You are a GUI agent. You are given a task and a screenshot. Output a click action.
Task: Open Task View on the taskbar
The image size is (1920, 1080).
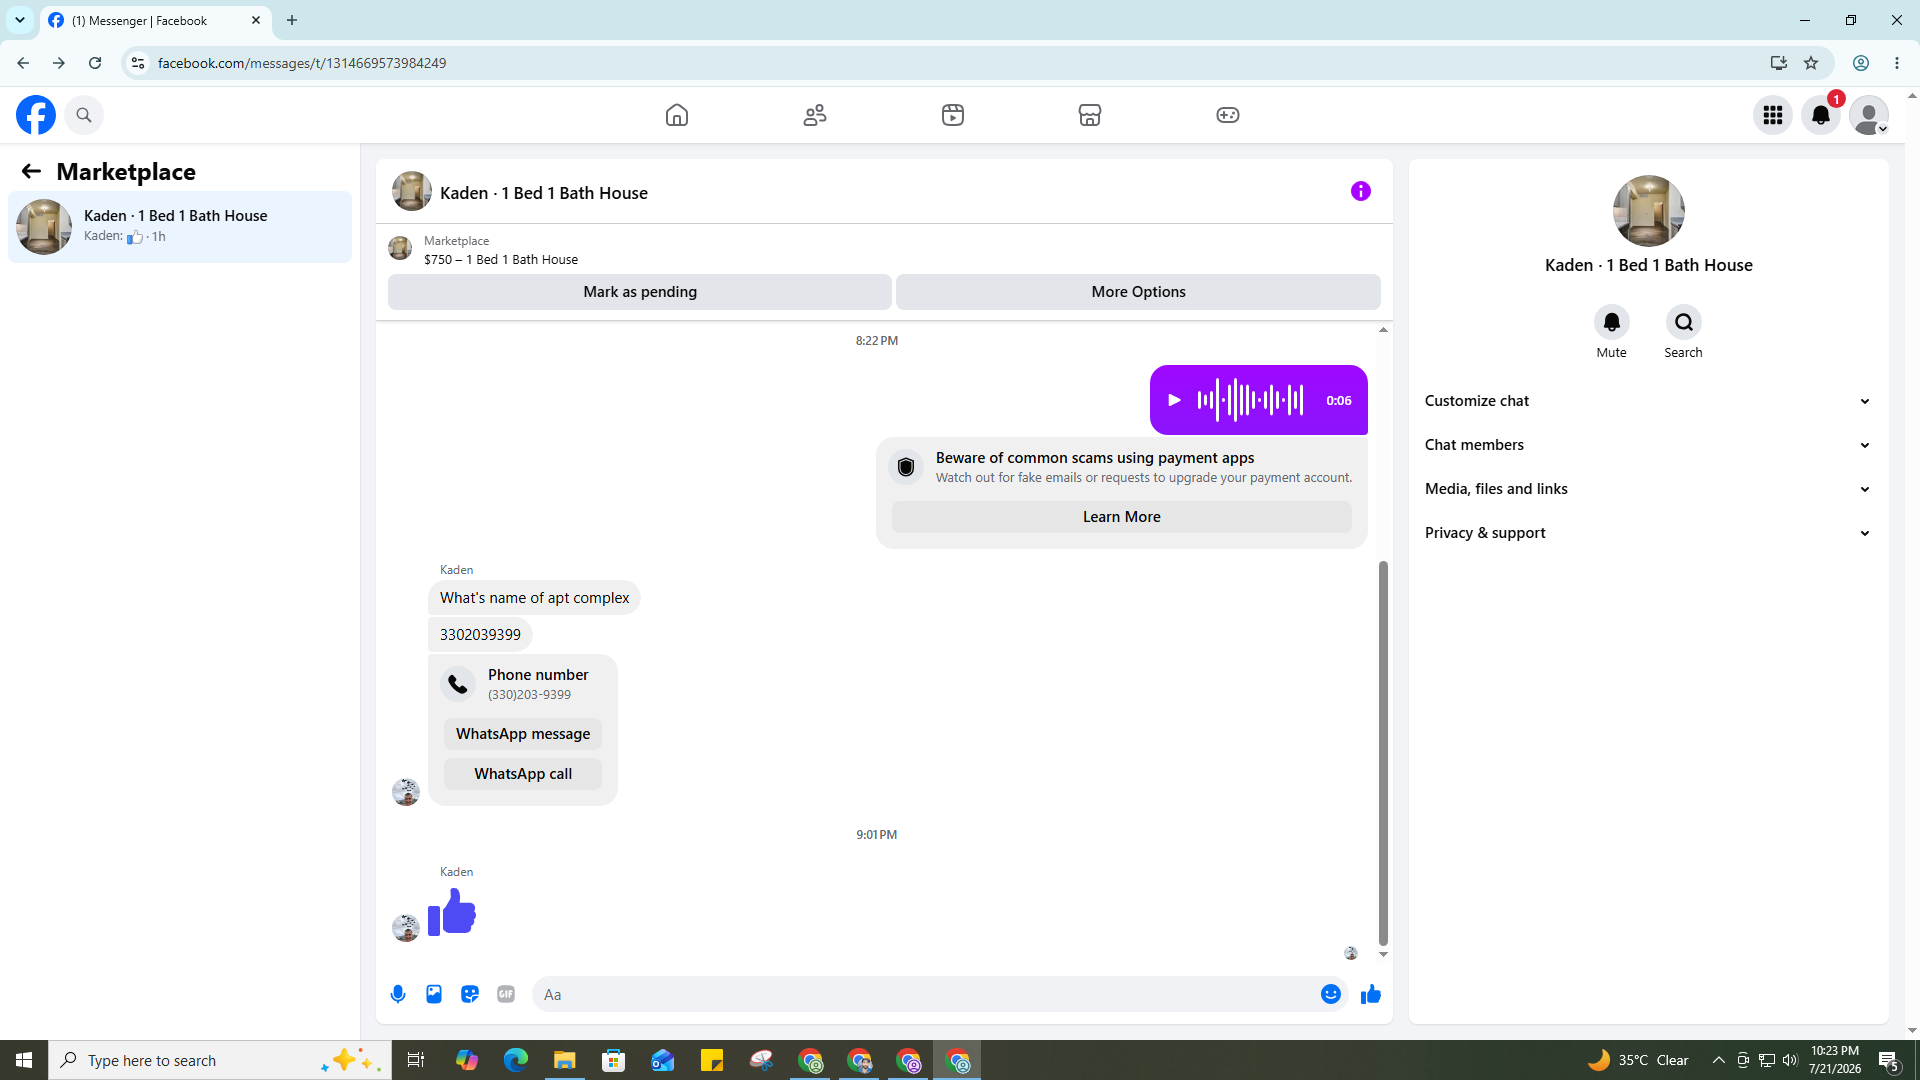pyautogui.click(x=416, y=1060)
